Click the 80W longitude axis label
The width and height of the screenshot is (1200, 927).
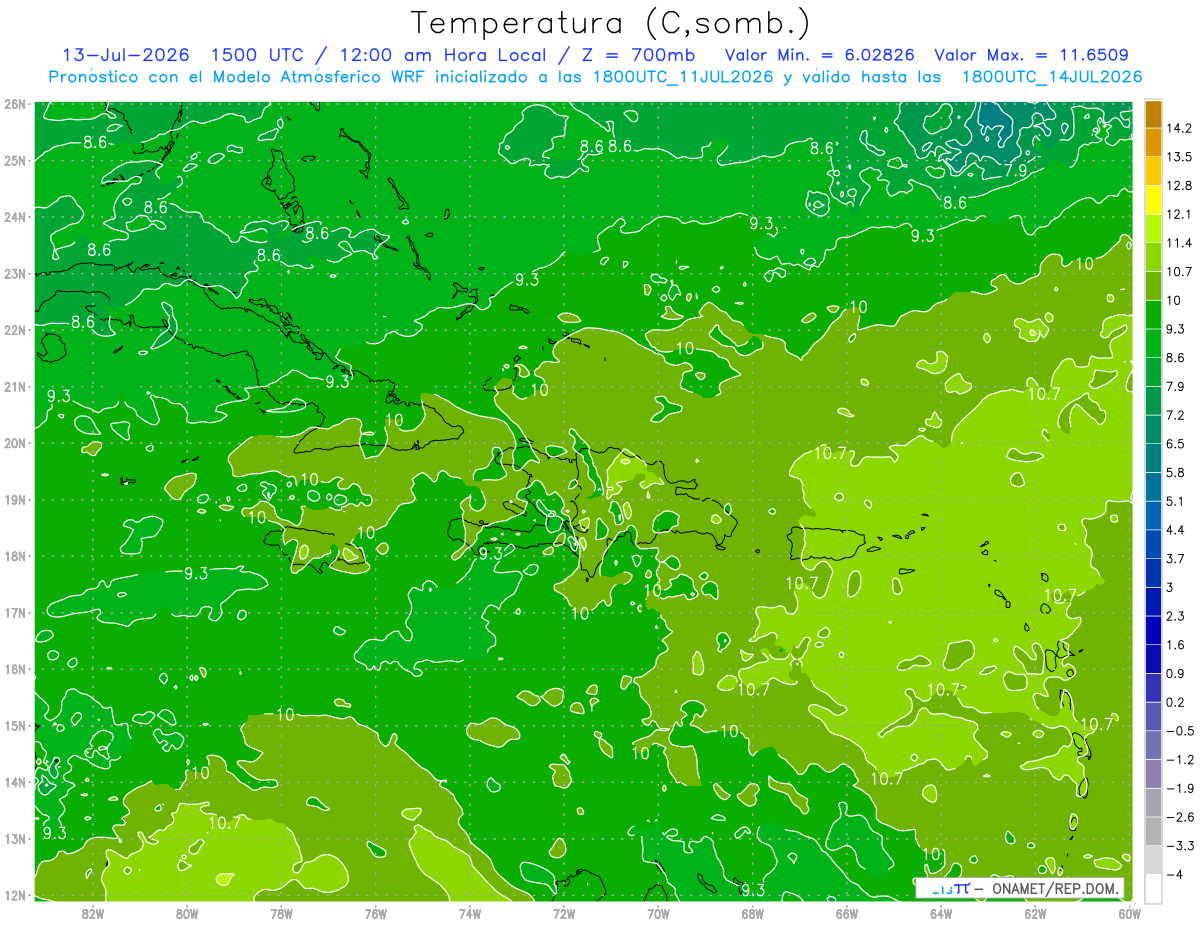tap(187, 913)
